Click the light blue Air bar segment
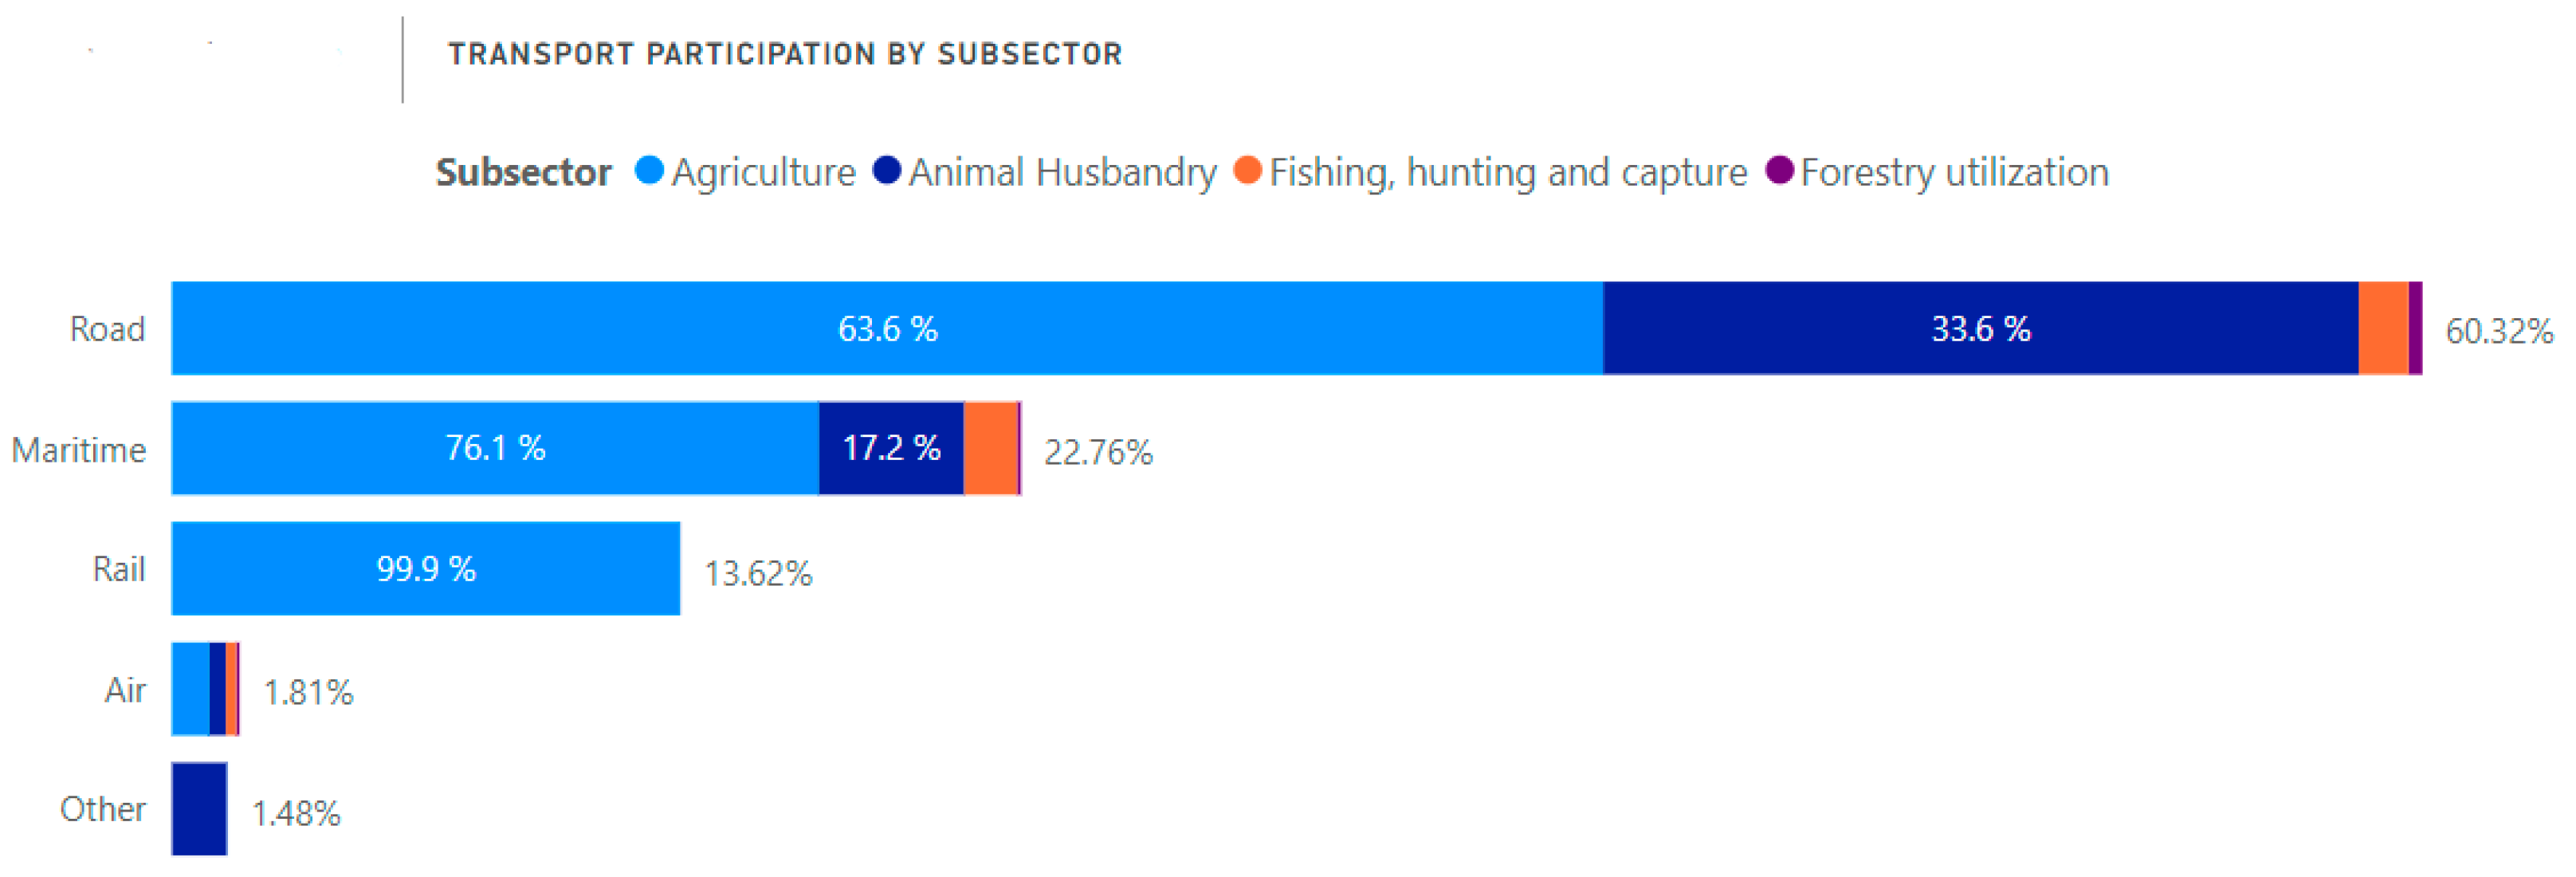 point(190,689)
